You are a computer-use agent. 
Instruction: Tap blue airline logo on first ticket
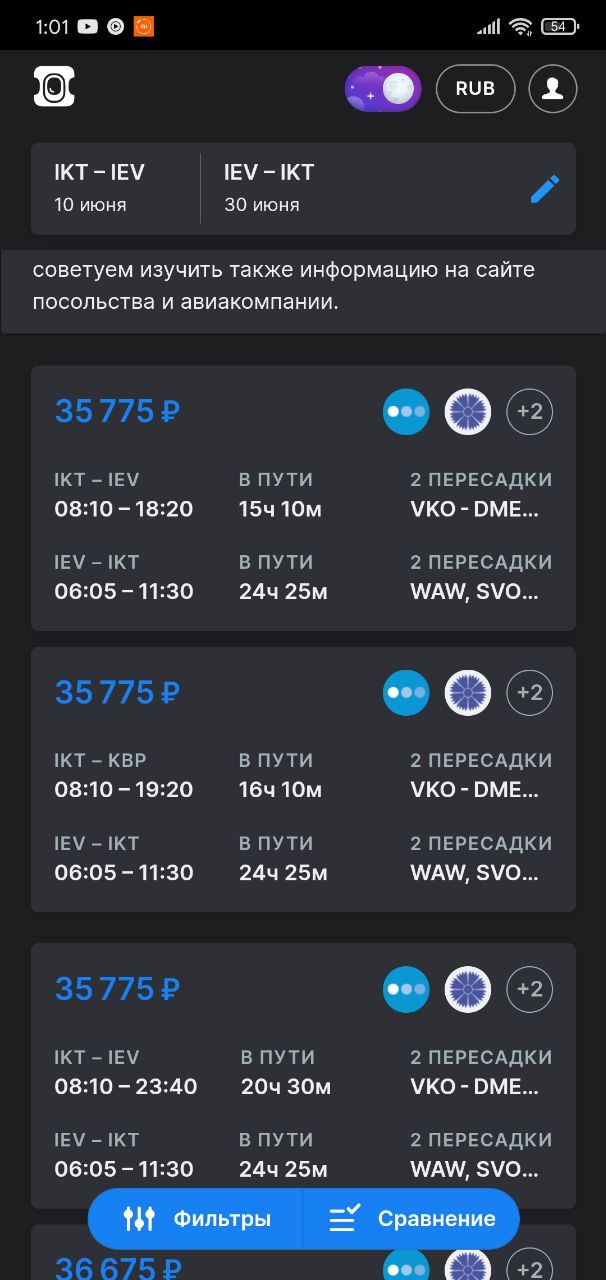click(406, 411)
